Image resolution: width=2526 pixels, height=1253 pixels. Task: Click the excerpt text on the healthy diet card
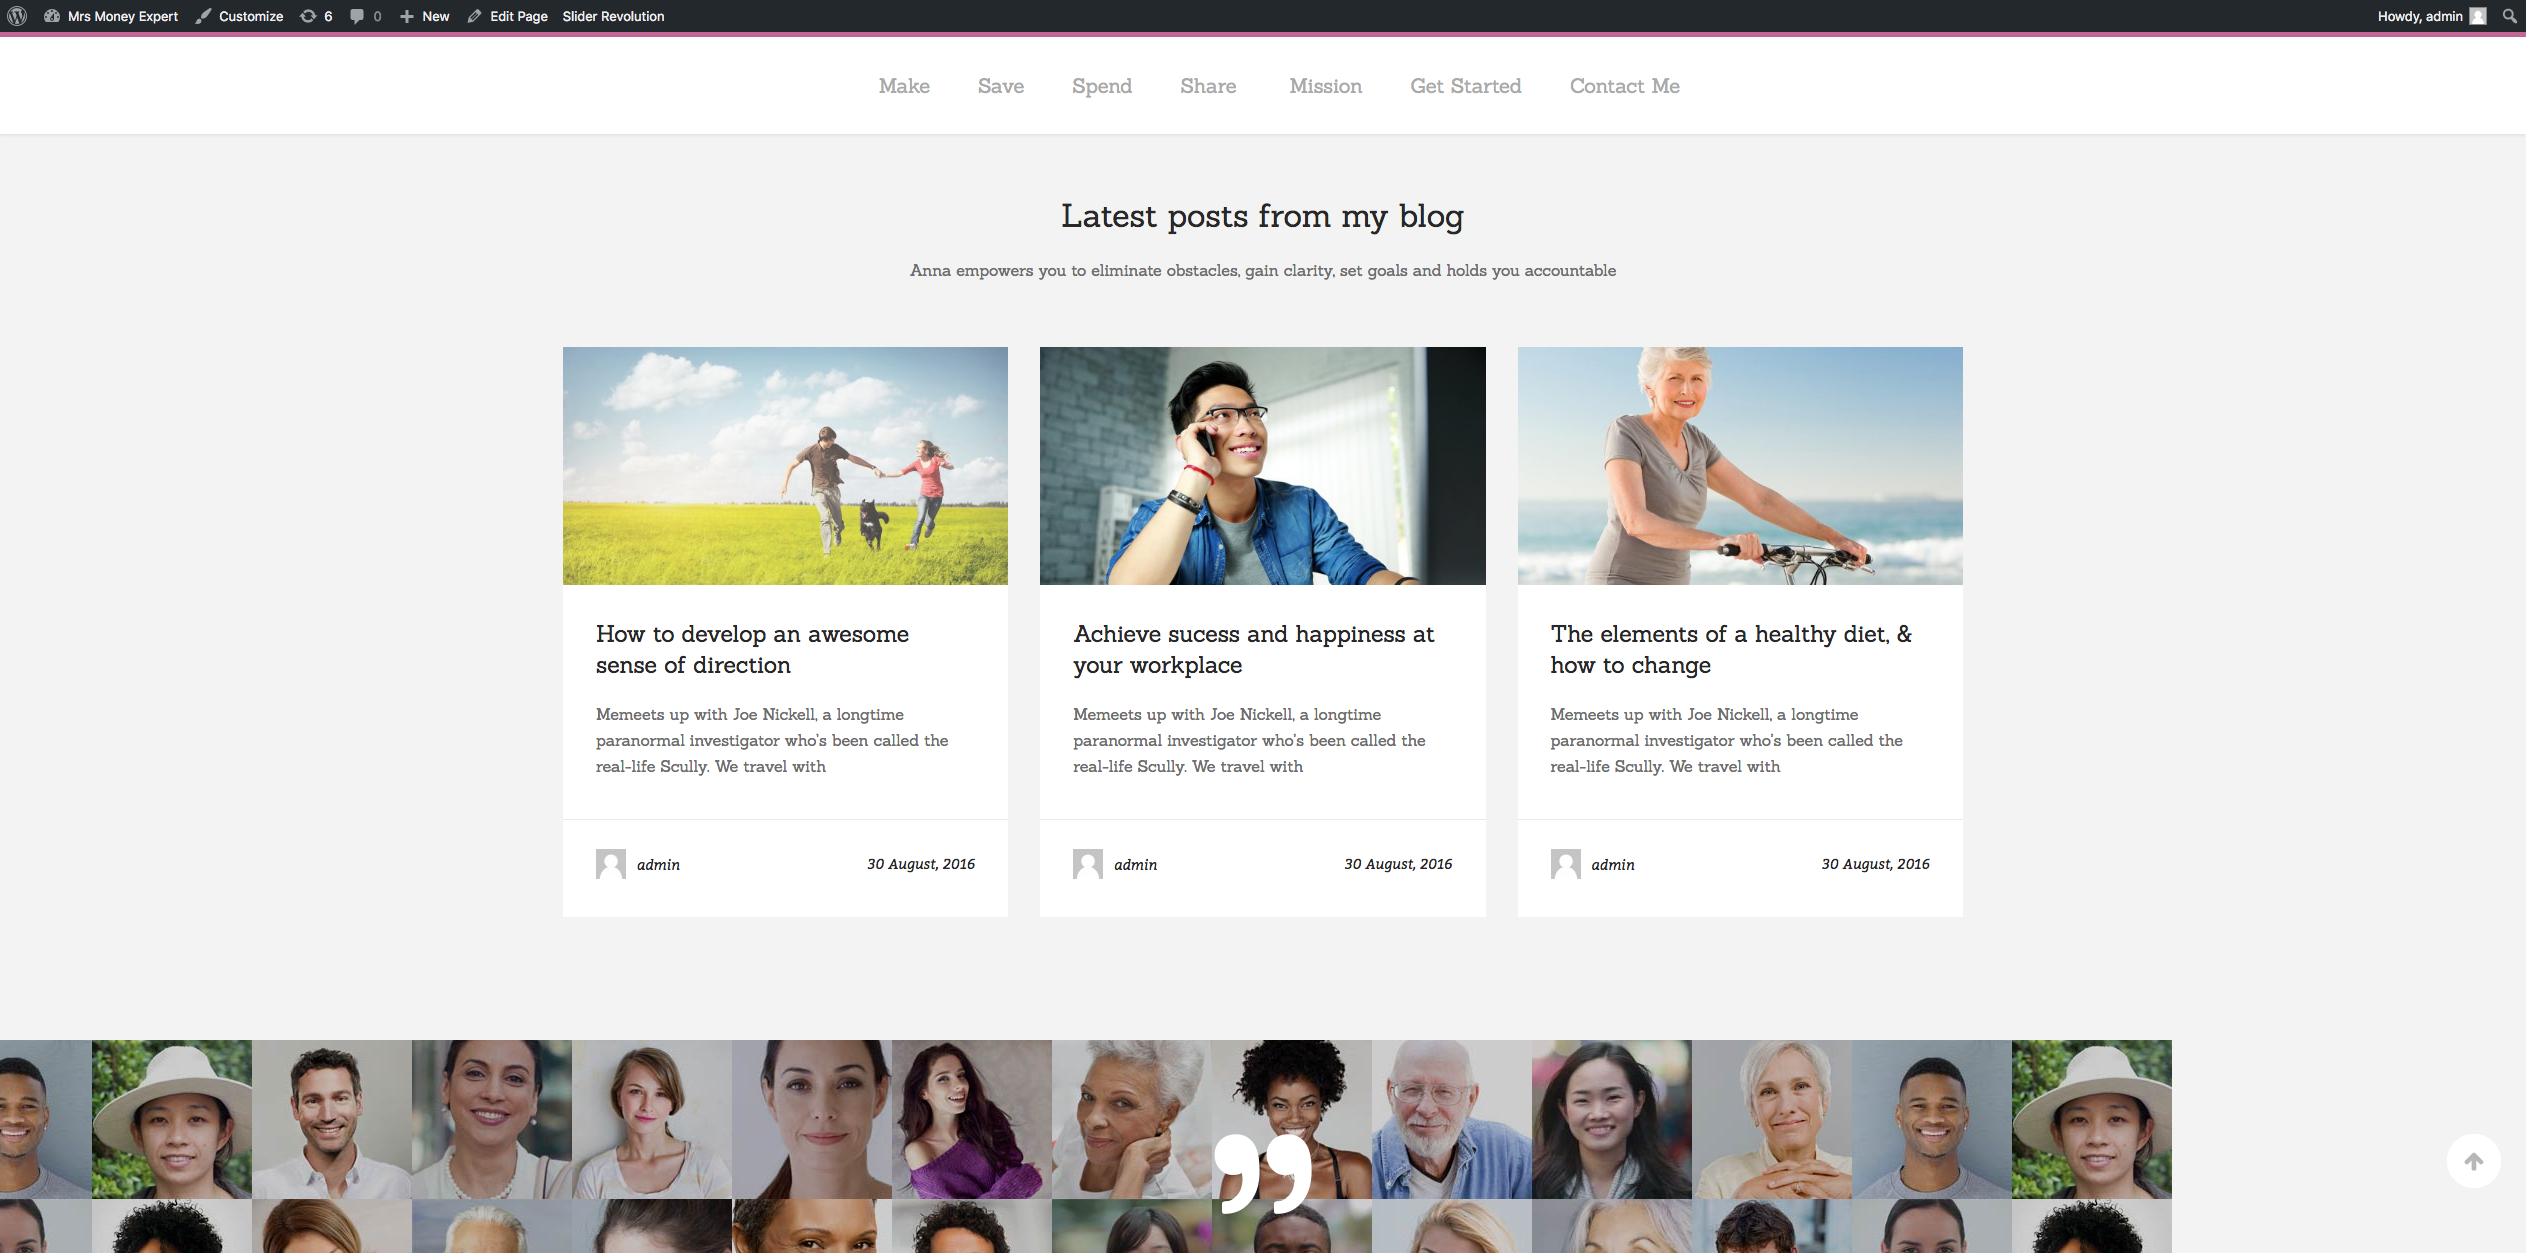click(x=1726, y=740)
